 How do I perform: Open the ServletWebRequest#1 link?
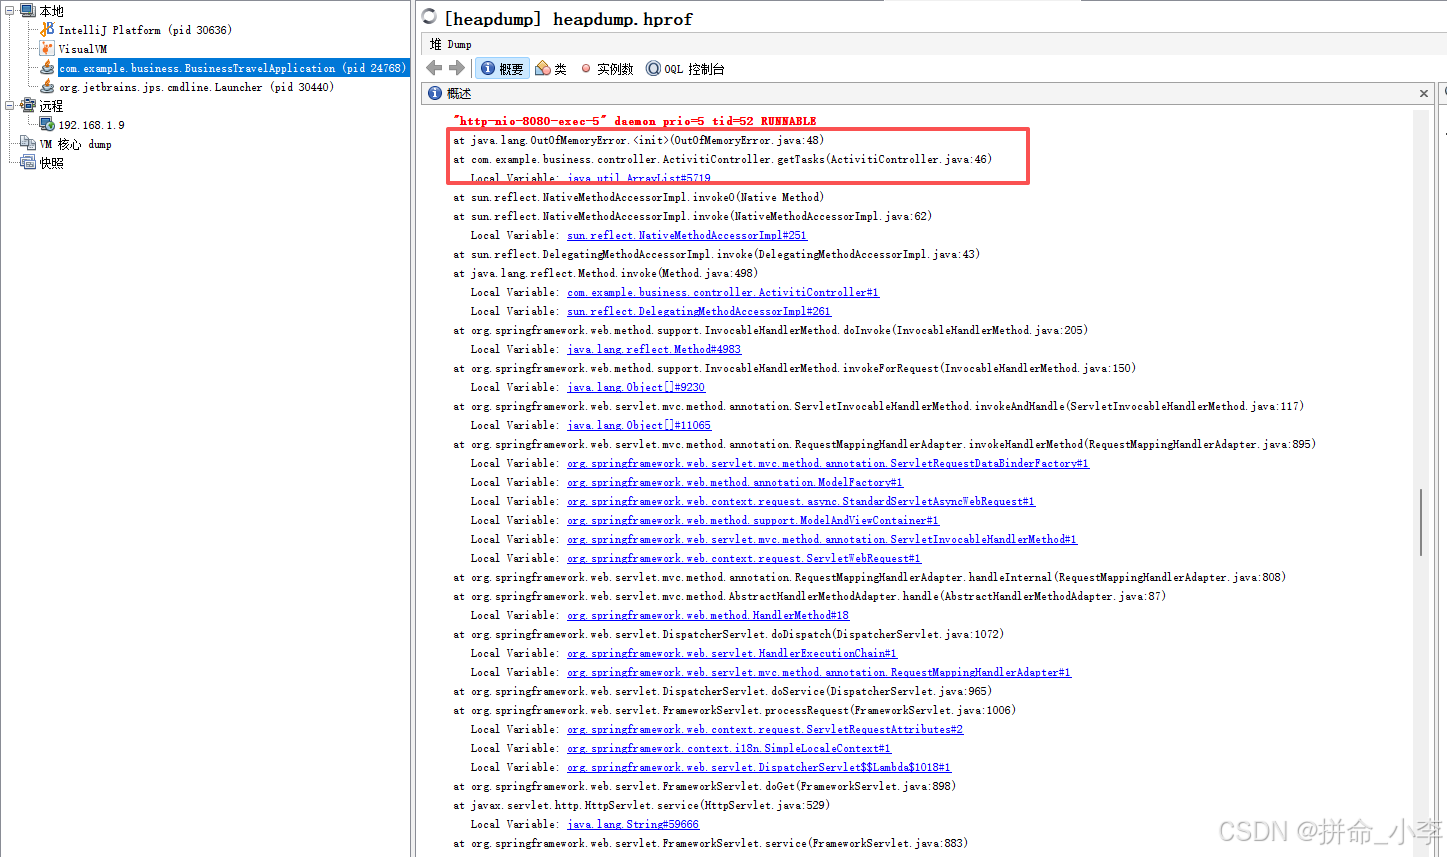coord(744,558)
